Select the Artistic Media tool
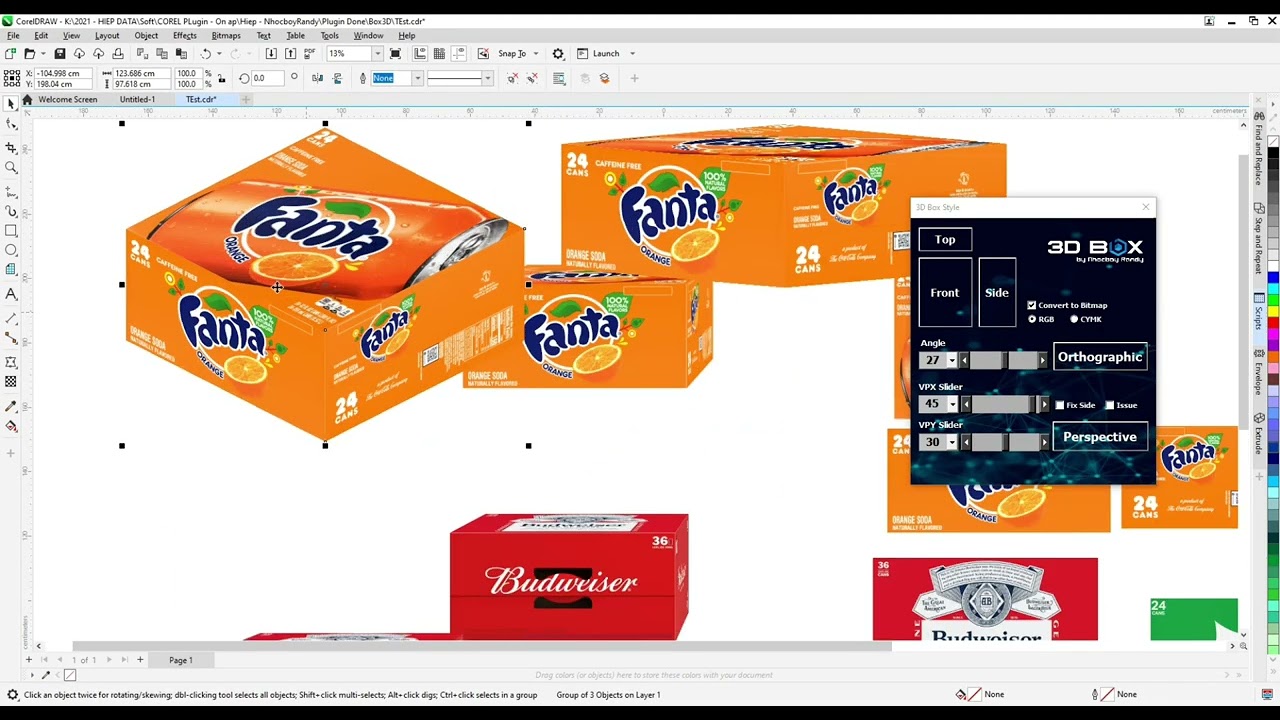The image size is (1280, 720). [11, 211]
